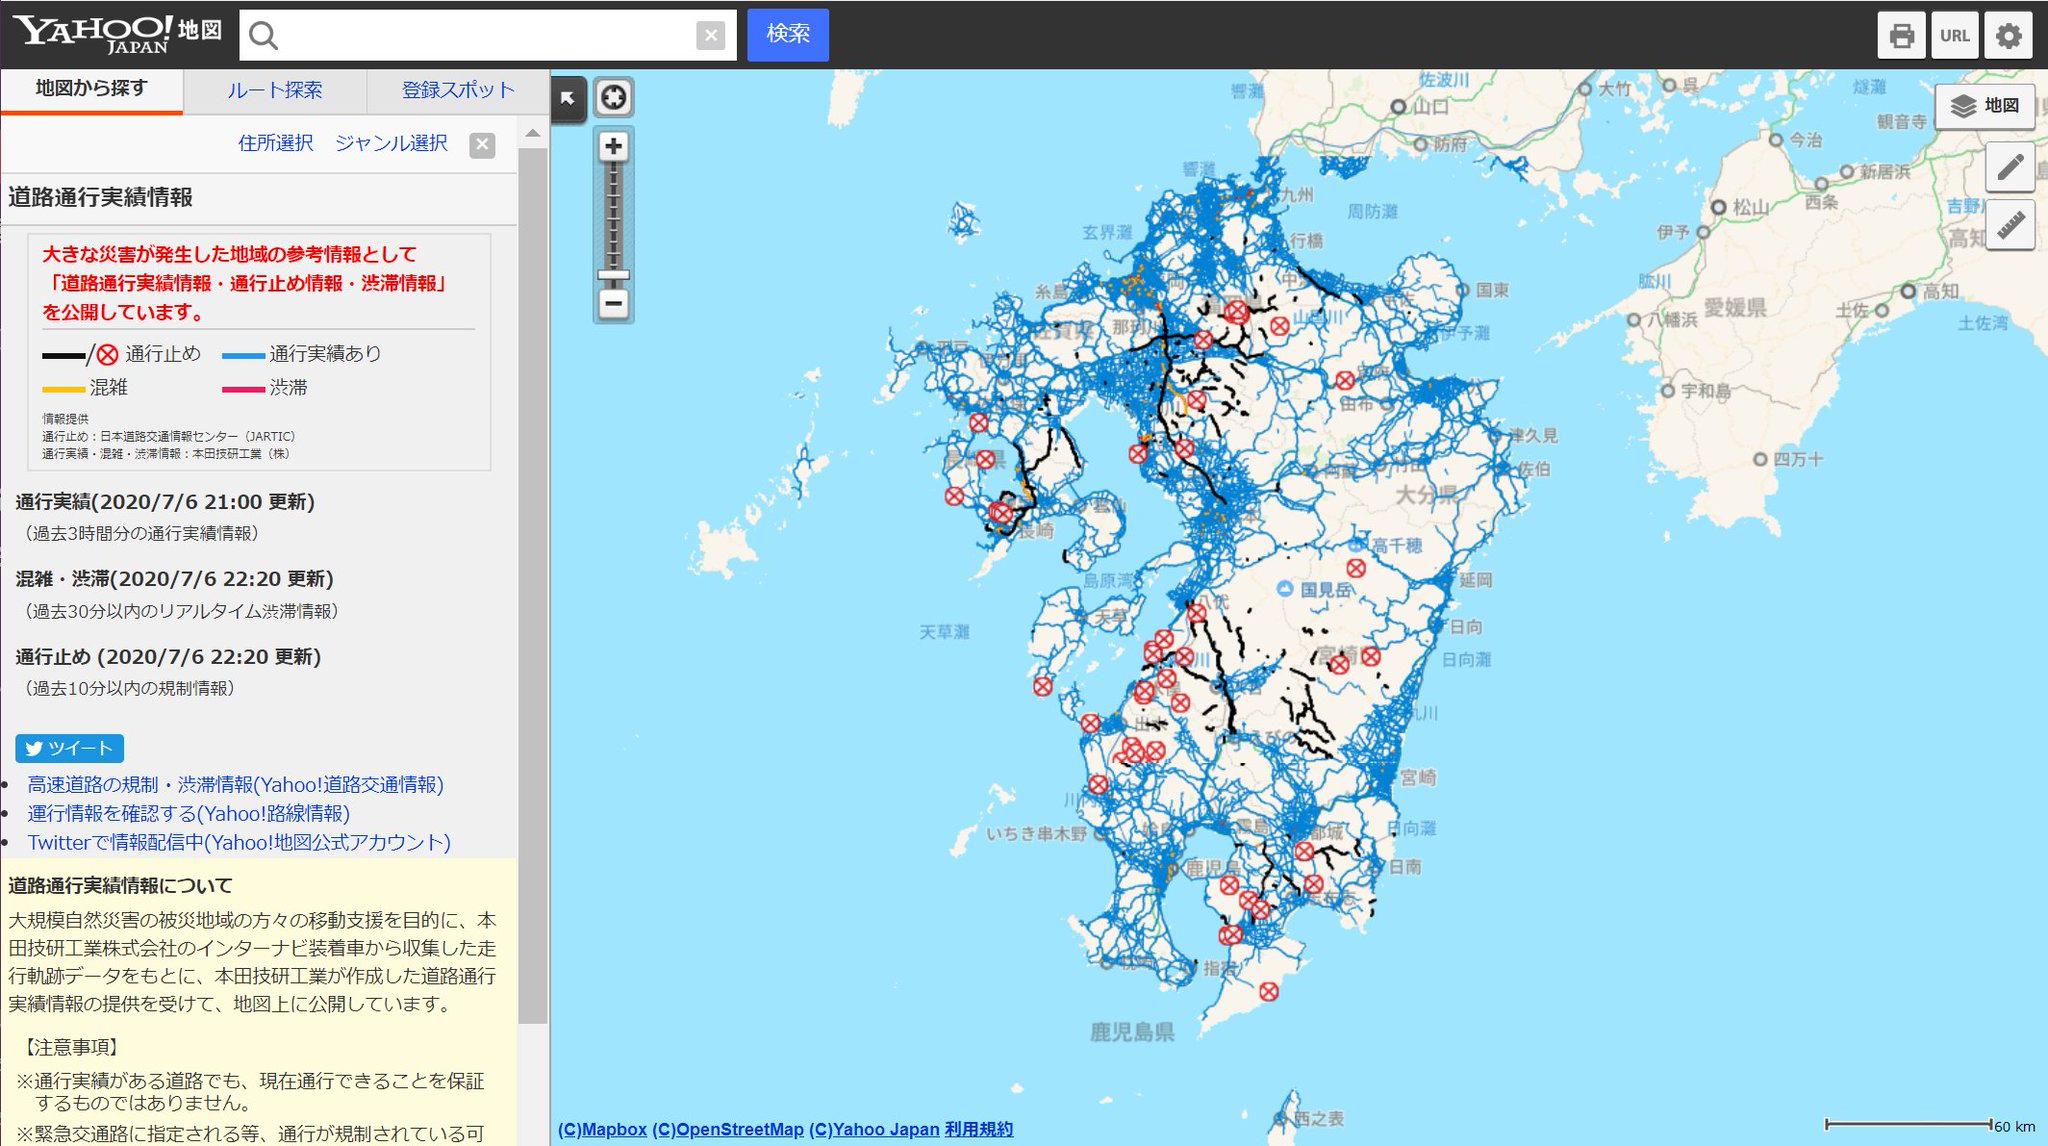
Task: Switch to 登録スポット tab
Action: pyautogui.click(x=458, y=90)
